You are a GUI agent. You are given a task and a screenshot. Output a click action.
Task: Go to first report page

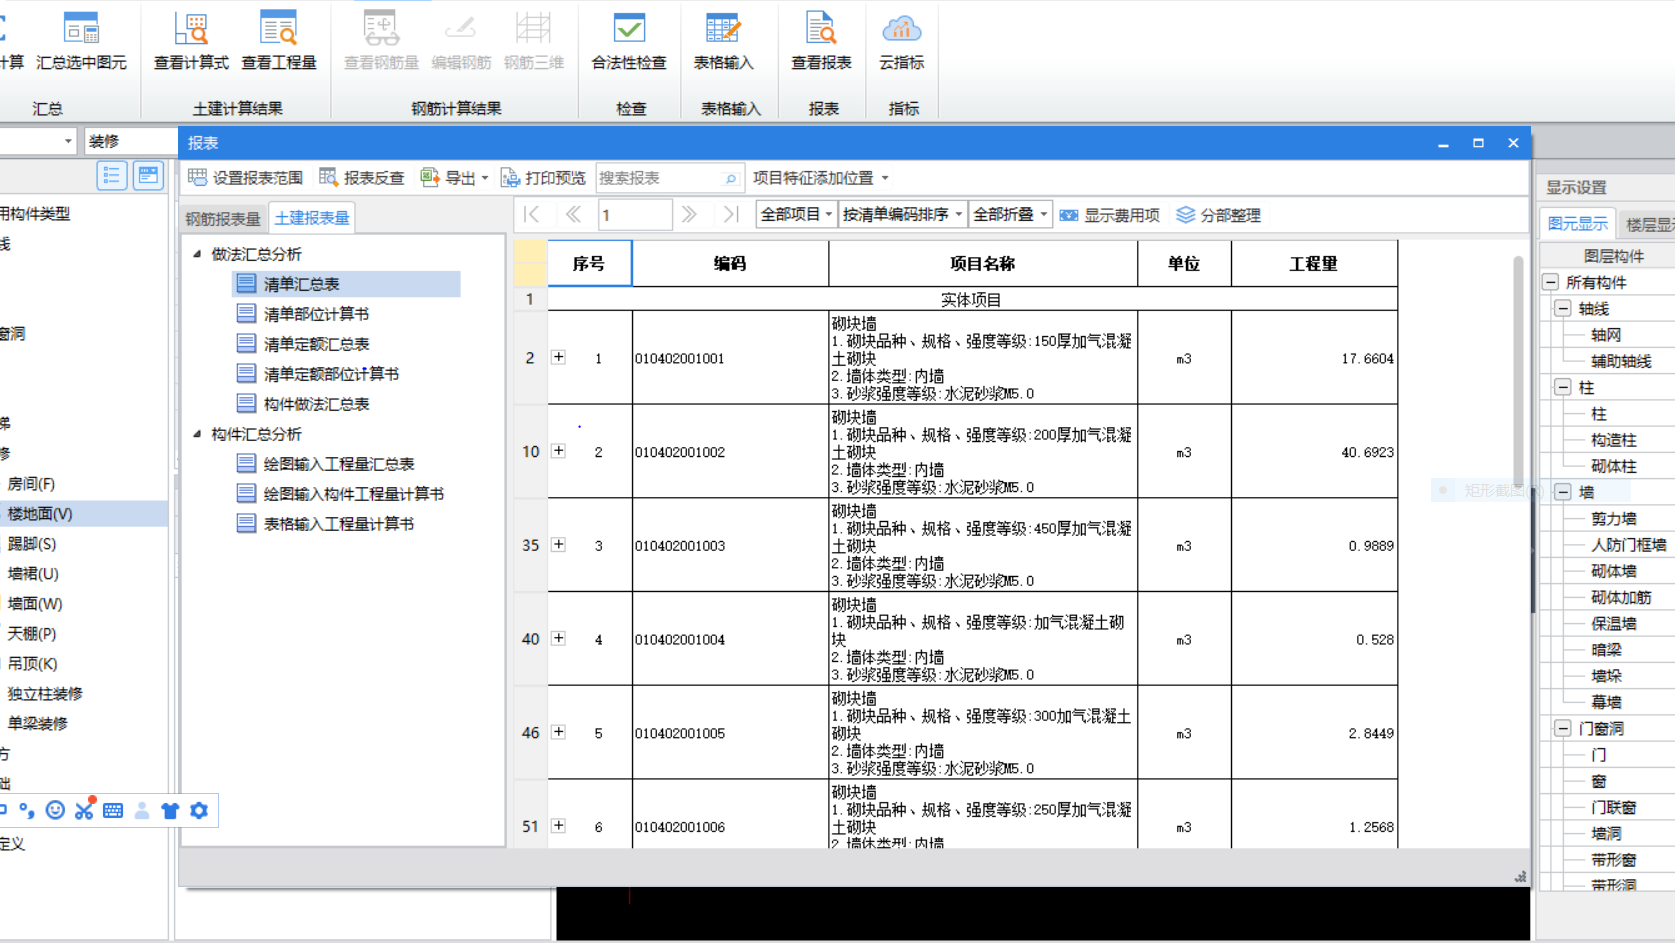532,214
